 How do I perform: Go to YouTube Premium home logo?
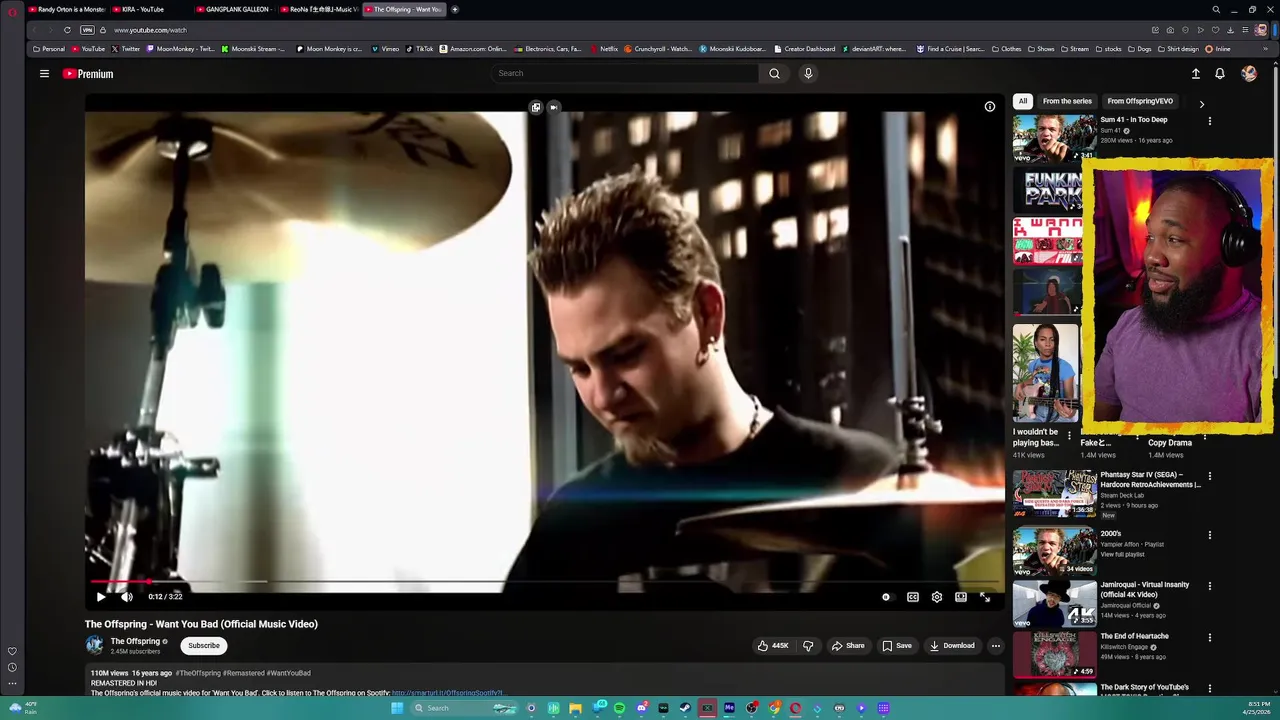[88, 74]
